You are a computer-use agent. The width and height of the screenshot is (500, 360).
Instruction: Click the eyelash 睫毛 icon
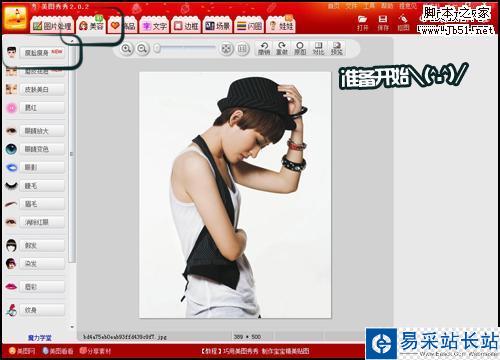(11, 186)
